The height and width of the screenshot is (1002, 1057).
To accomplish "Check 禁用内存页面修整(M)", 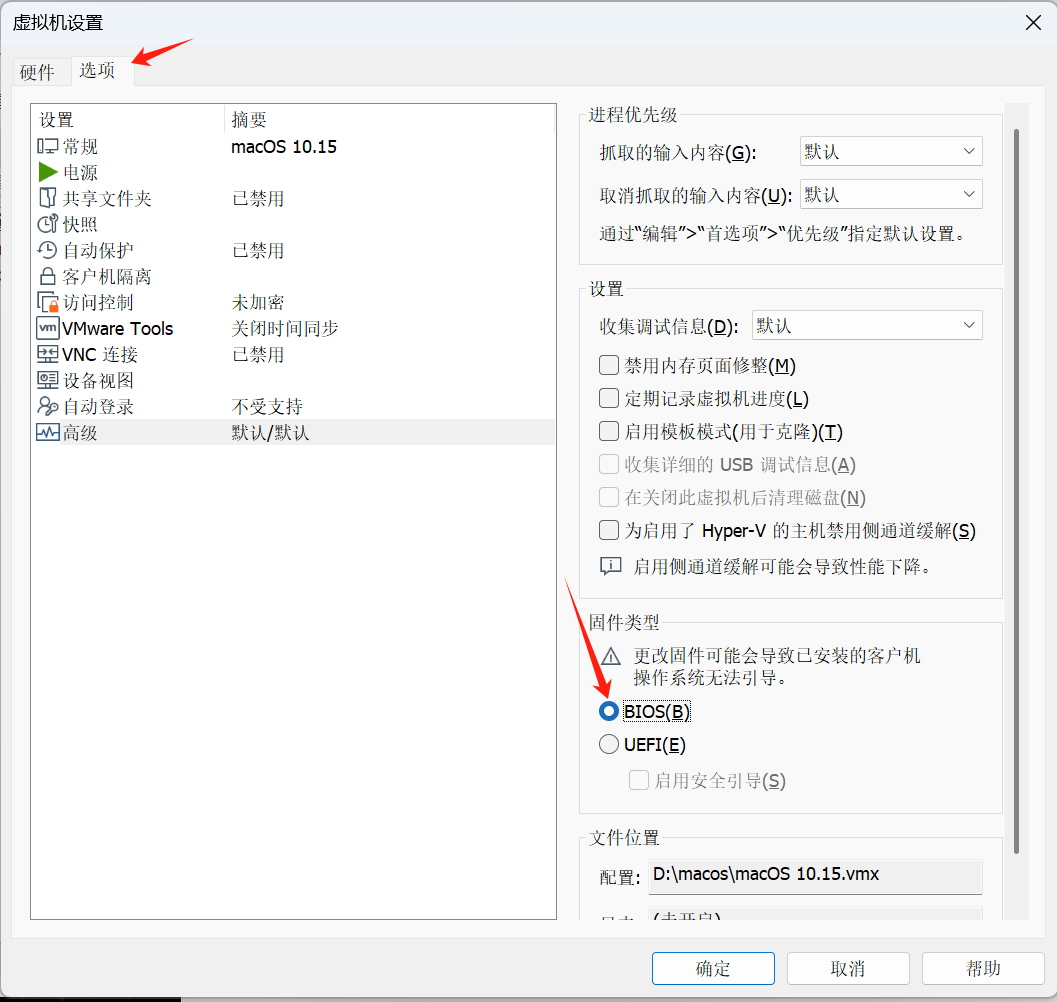I will pyautogui.click(x=609, y=365).
